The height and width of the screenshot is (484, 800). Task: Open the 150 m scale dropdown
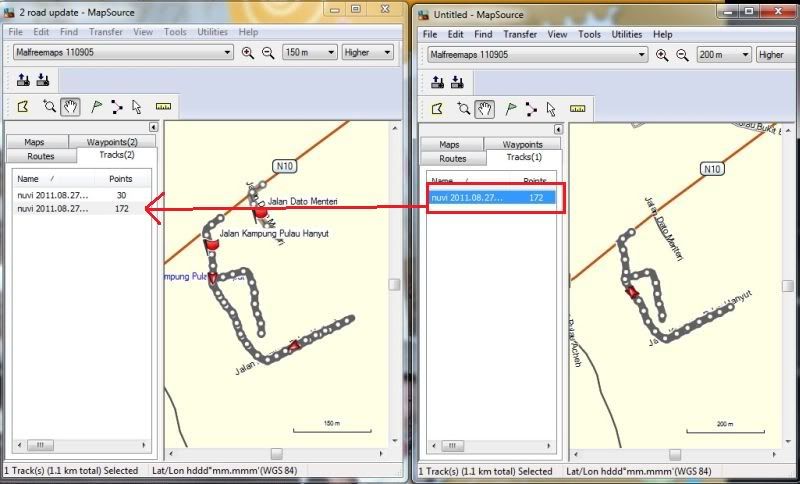click(310, 52)
